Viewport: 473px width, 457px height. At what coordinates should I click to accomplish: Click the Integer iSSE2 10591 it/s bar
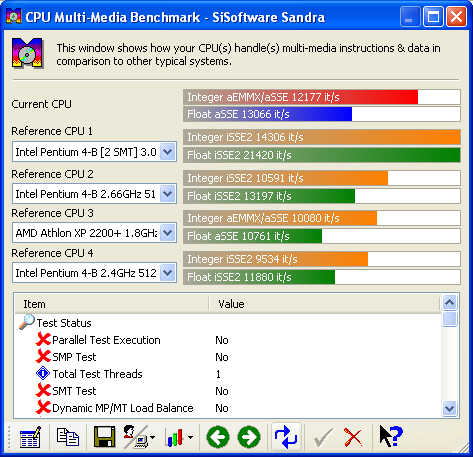pyautogui.click(x=322, y=178)
